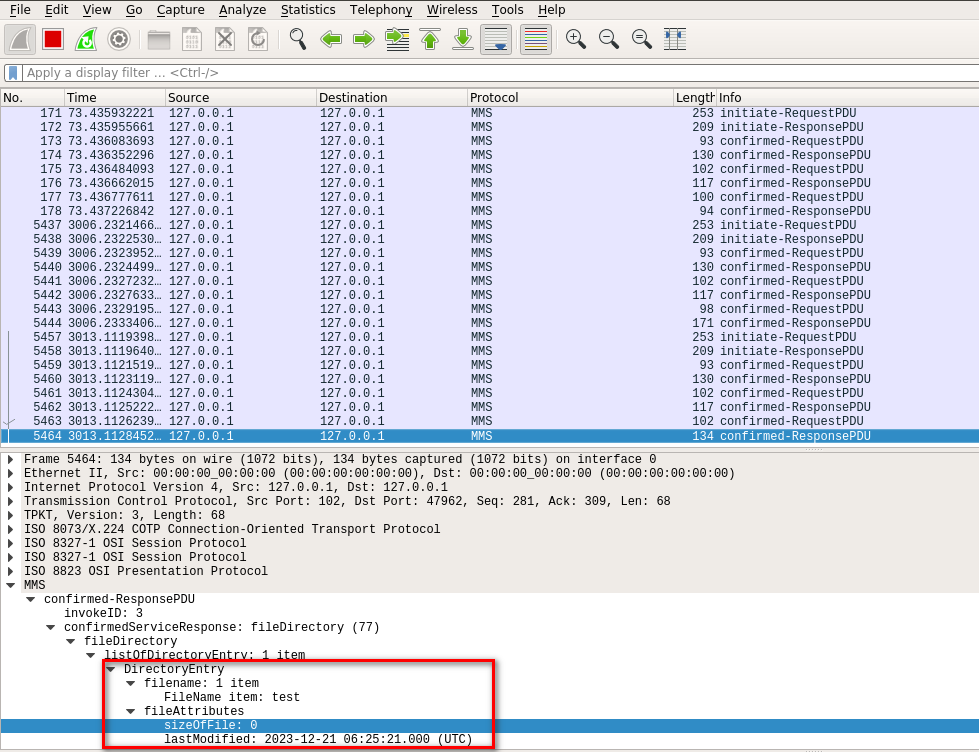Reload this capture file icon
Viewport: 979px width, 752px height.
tap(258, 39)
